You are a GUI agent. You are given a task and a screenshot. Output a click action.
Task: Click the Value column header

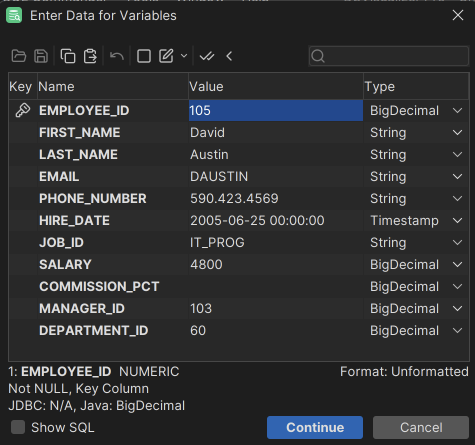click(x=276, y=87)
